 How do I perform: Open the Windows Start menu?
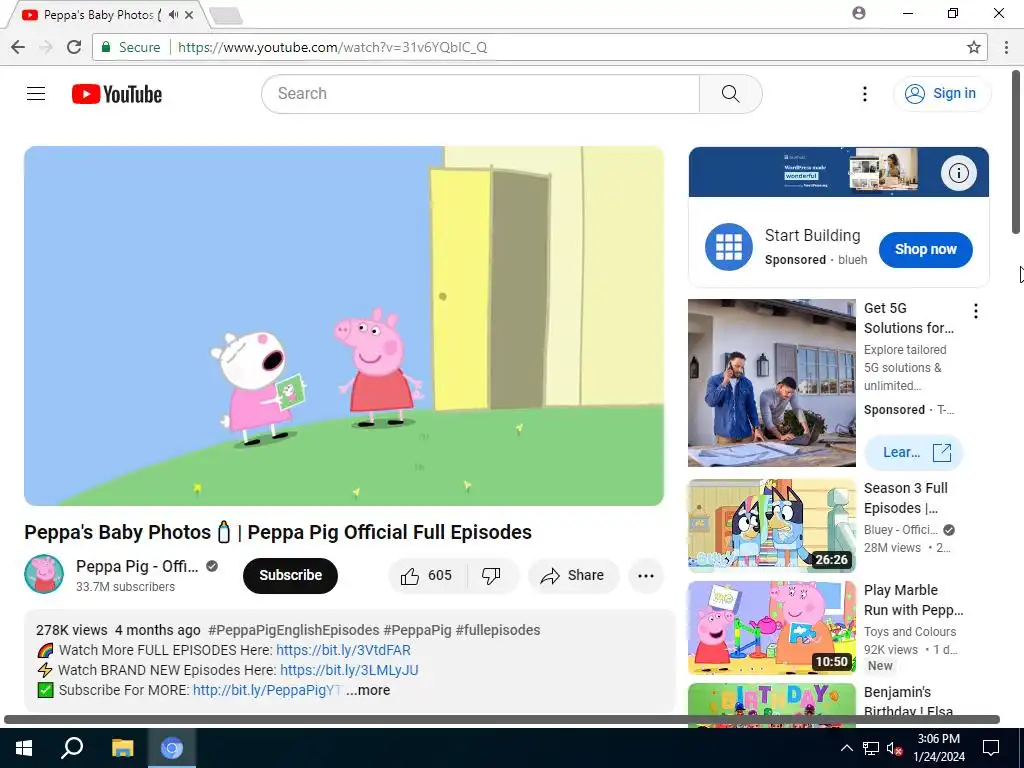tap(24, 748)
